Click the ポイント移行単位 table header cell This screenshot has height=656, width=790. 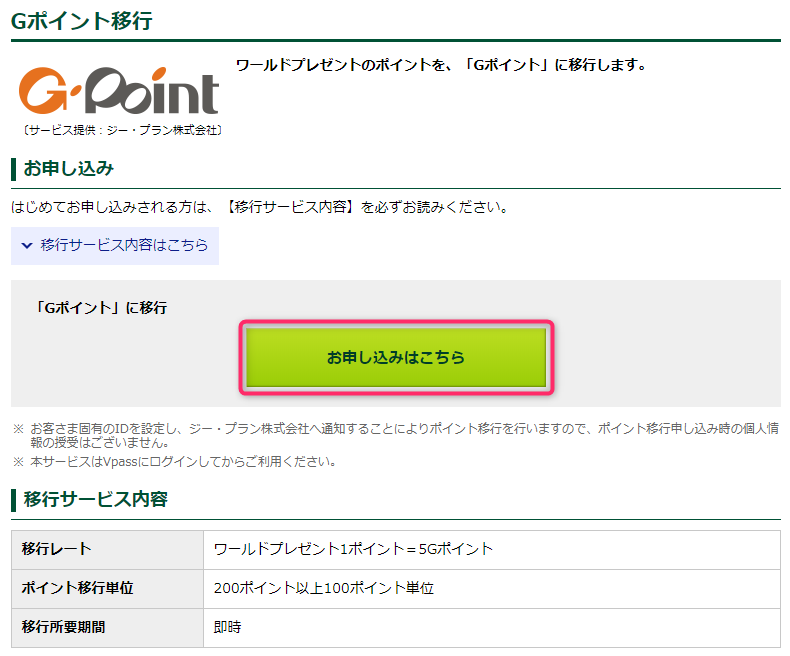click(x=107, y=589)
